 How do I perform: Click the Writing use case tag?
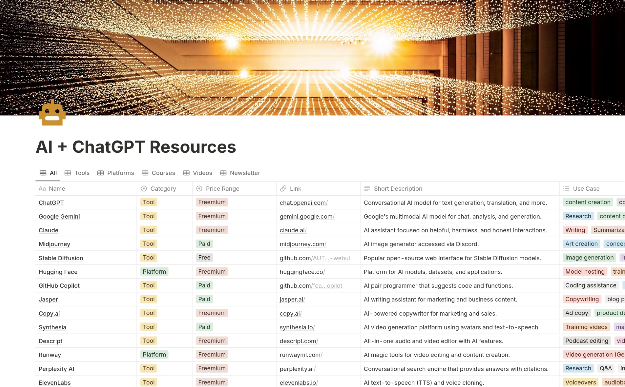(x=575, y=230)
